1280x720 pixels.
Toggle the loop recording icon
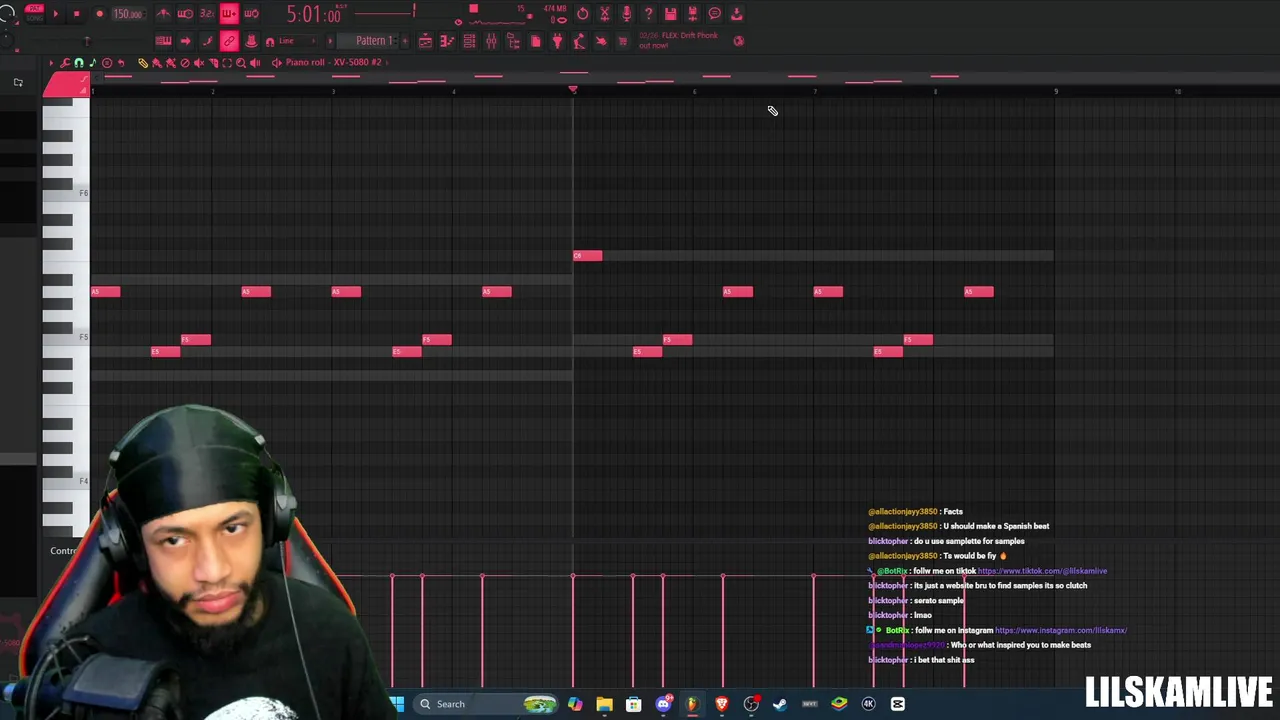point(251,13)
